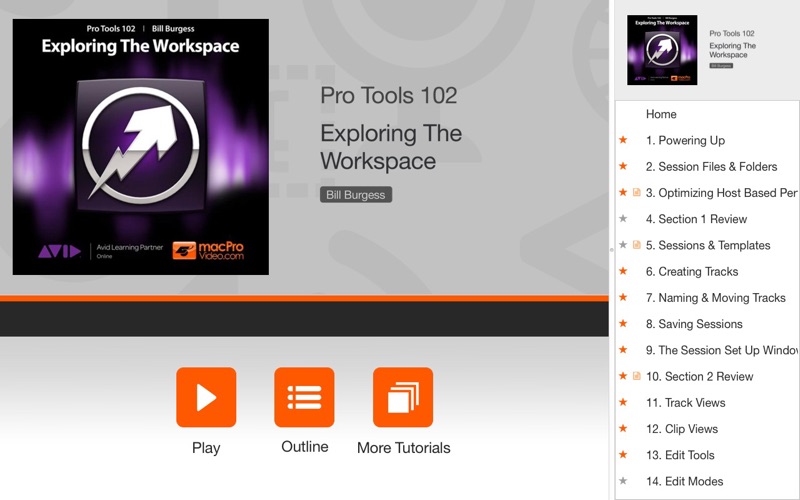
Task: Toggle star beside 8. Saving Sessions
Action: pos(623,323)
